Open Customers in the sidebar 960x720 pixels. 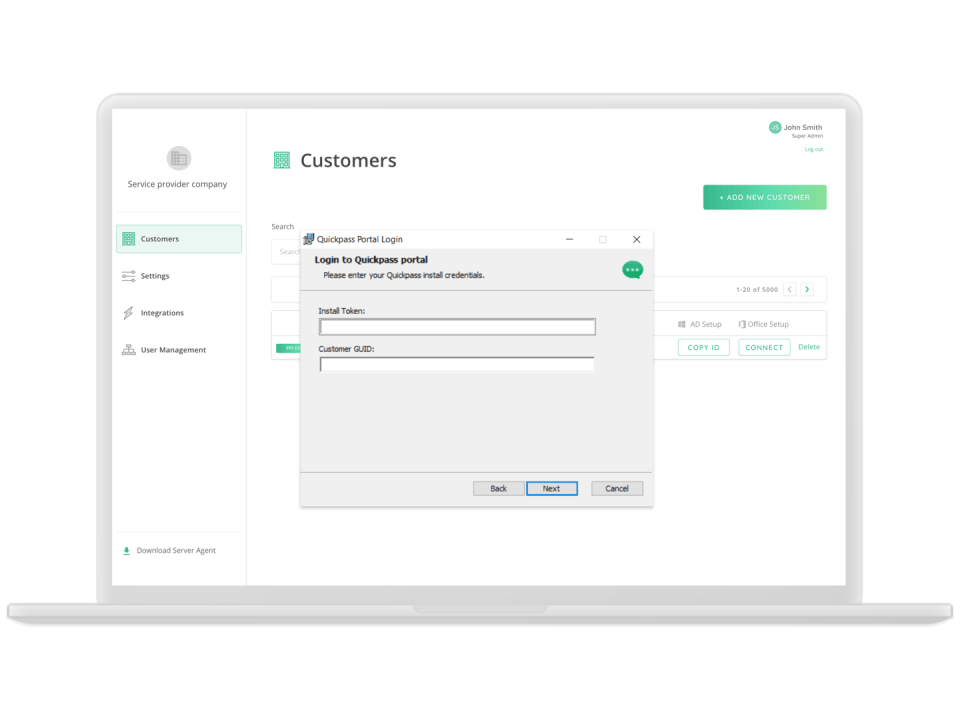click(179, 239)
